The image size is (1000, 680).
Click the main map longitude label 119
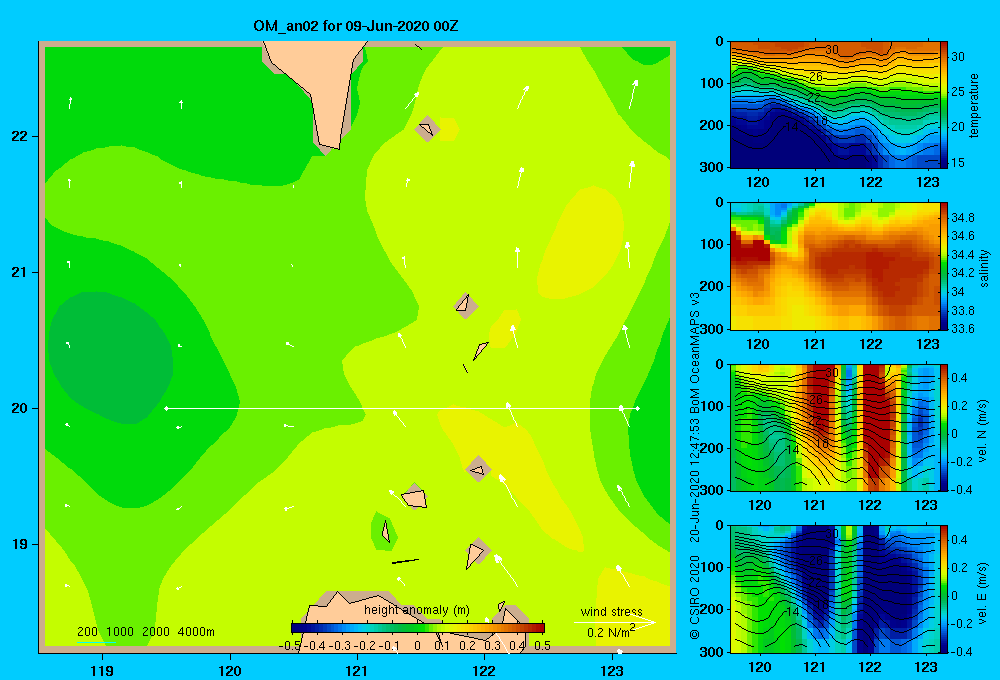tap(102, 671)
